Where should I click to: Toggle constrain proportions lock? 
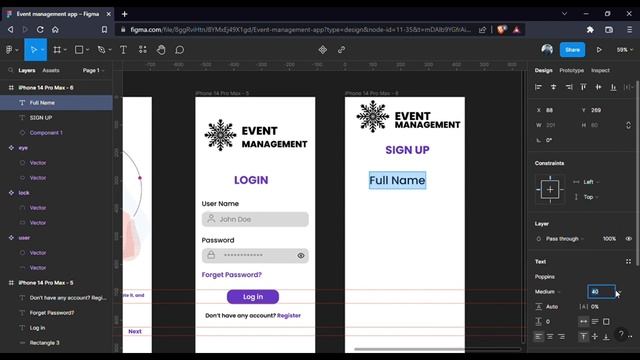click(x=628, y=125)
